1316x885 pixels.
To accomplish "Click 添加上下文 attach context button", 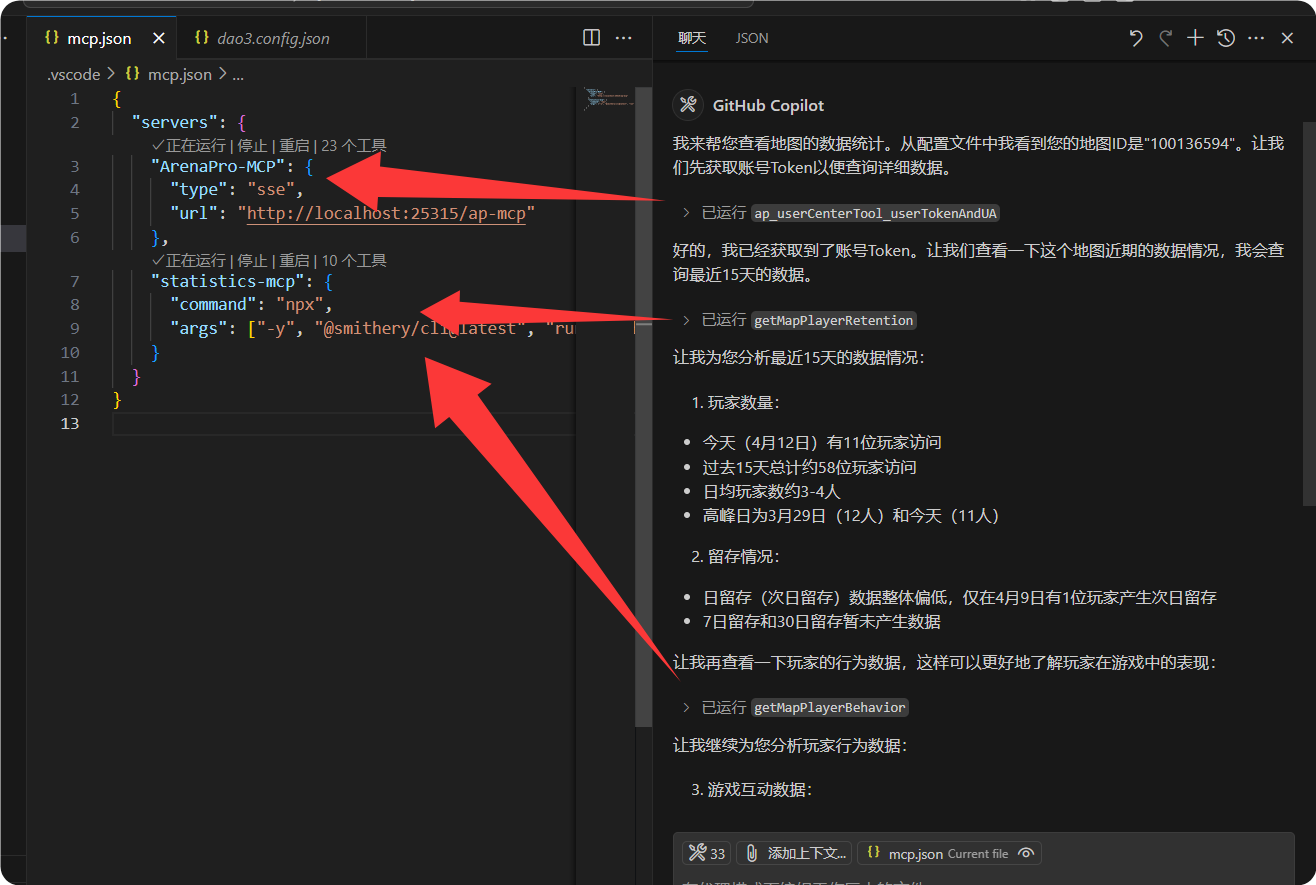I will click(x=796, y=853).
